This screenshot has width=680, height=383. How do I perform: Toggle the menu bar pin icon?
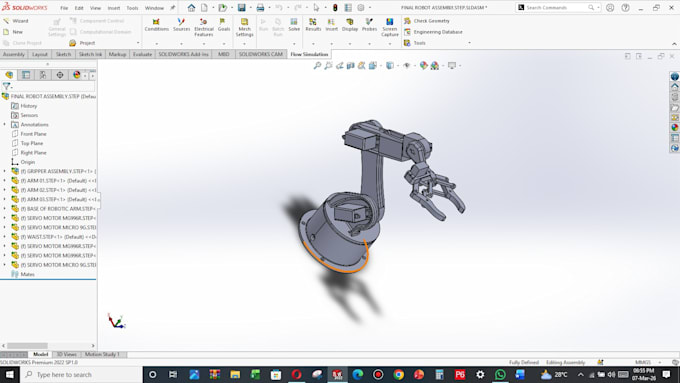tap(172, 8)
